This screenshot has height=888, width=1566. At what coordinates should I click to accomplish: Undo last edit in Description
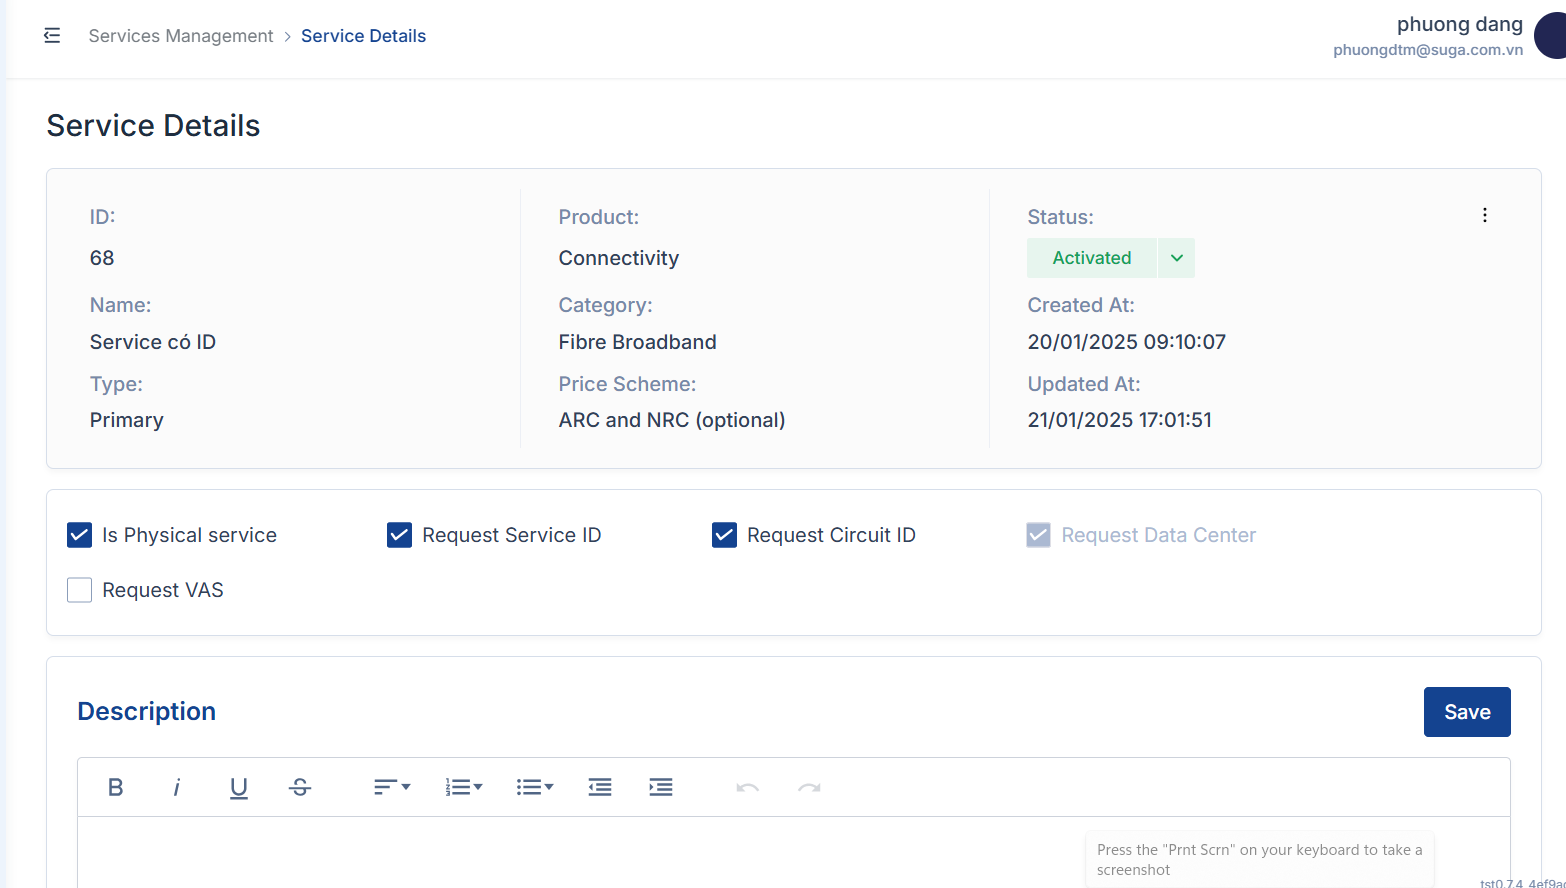(x=748, y=788)
